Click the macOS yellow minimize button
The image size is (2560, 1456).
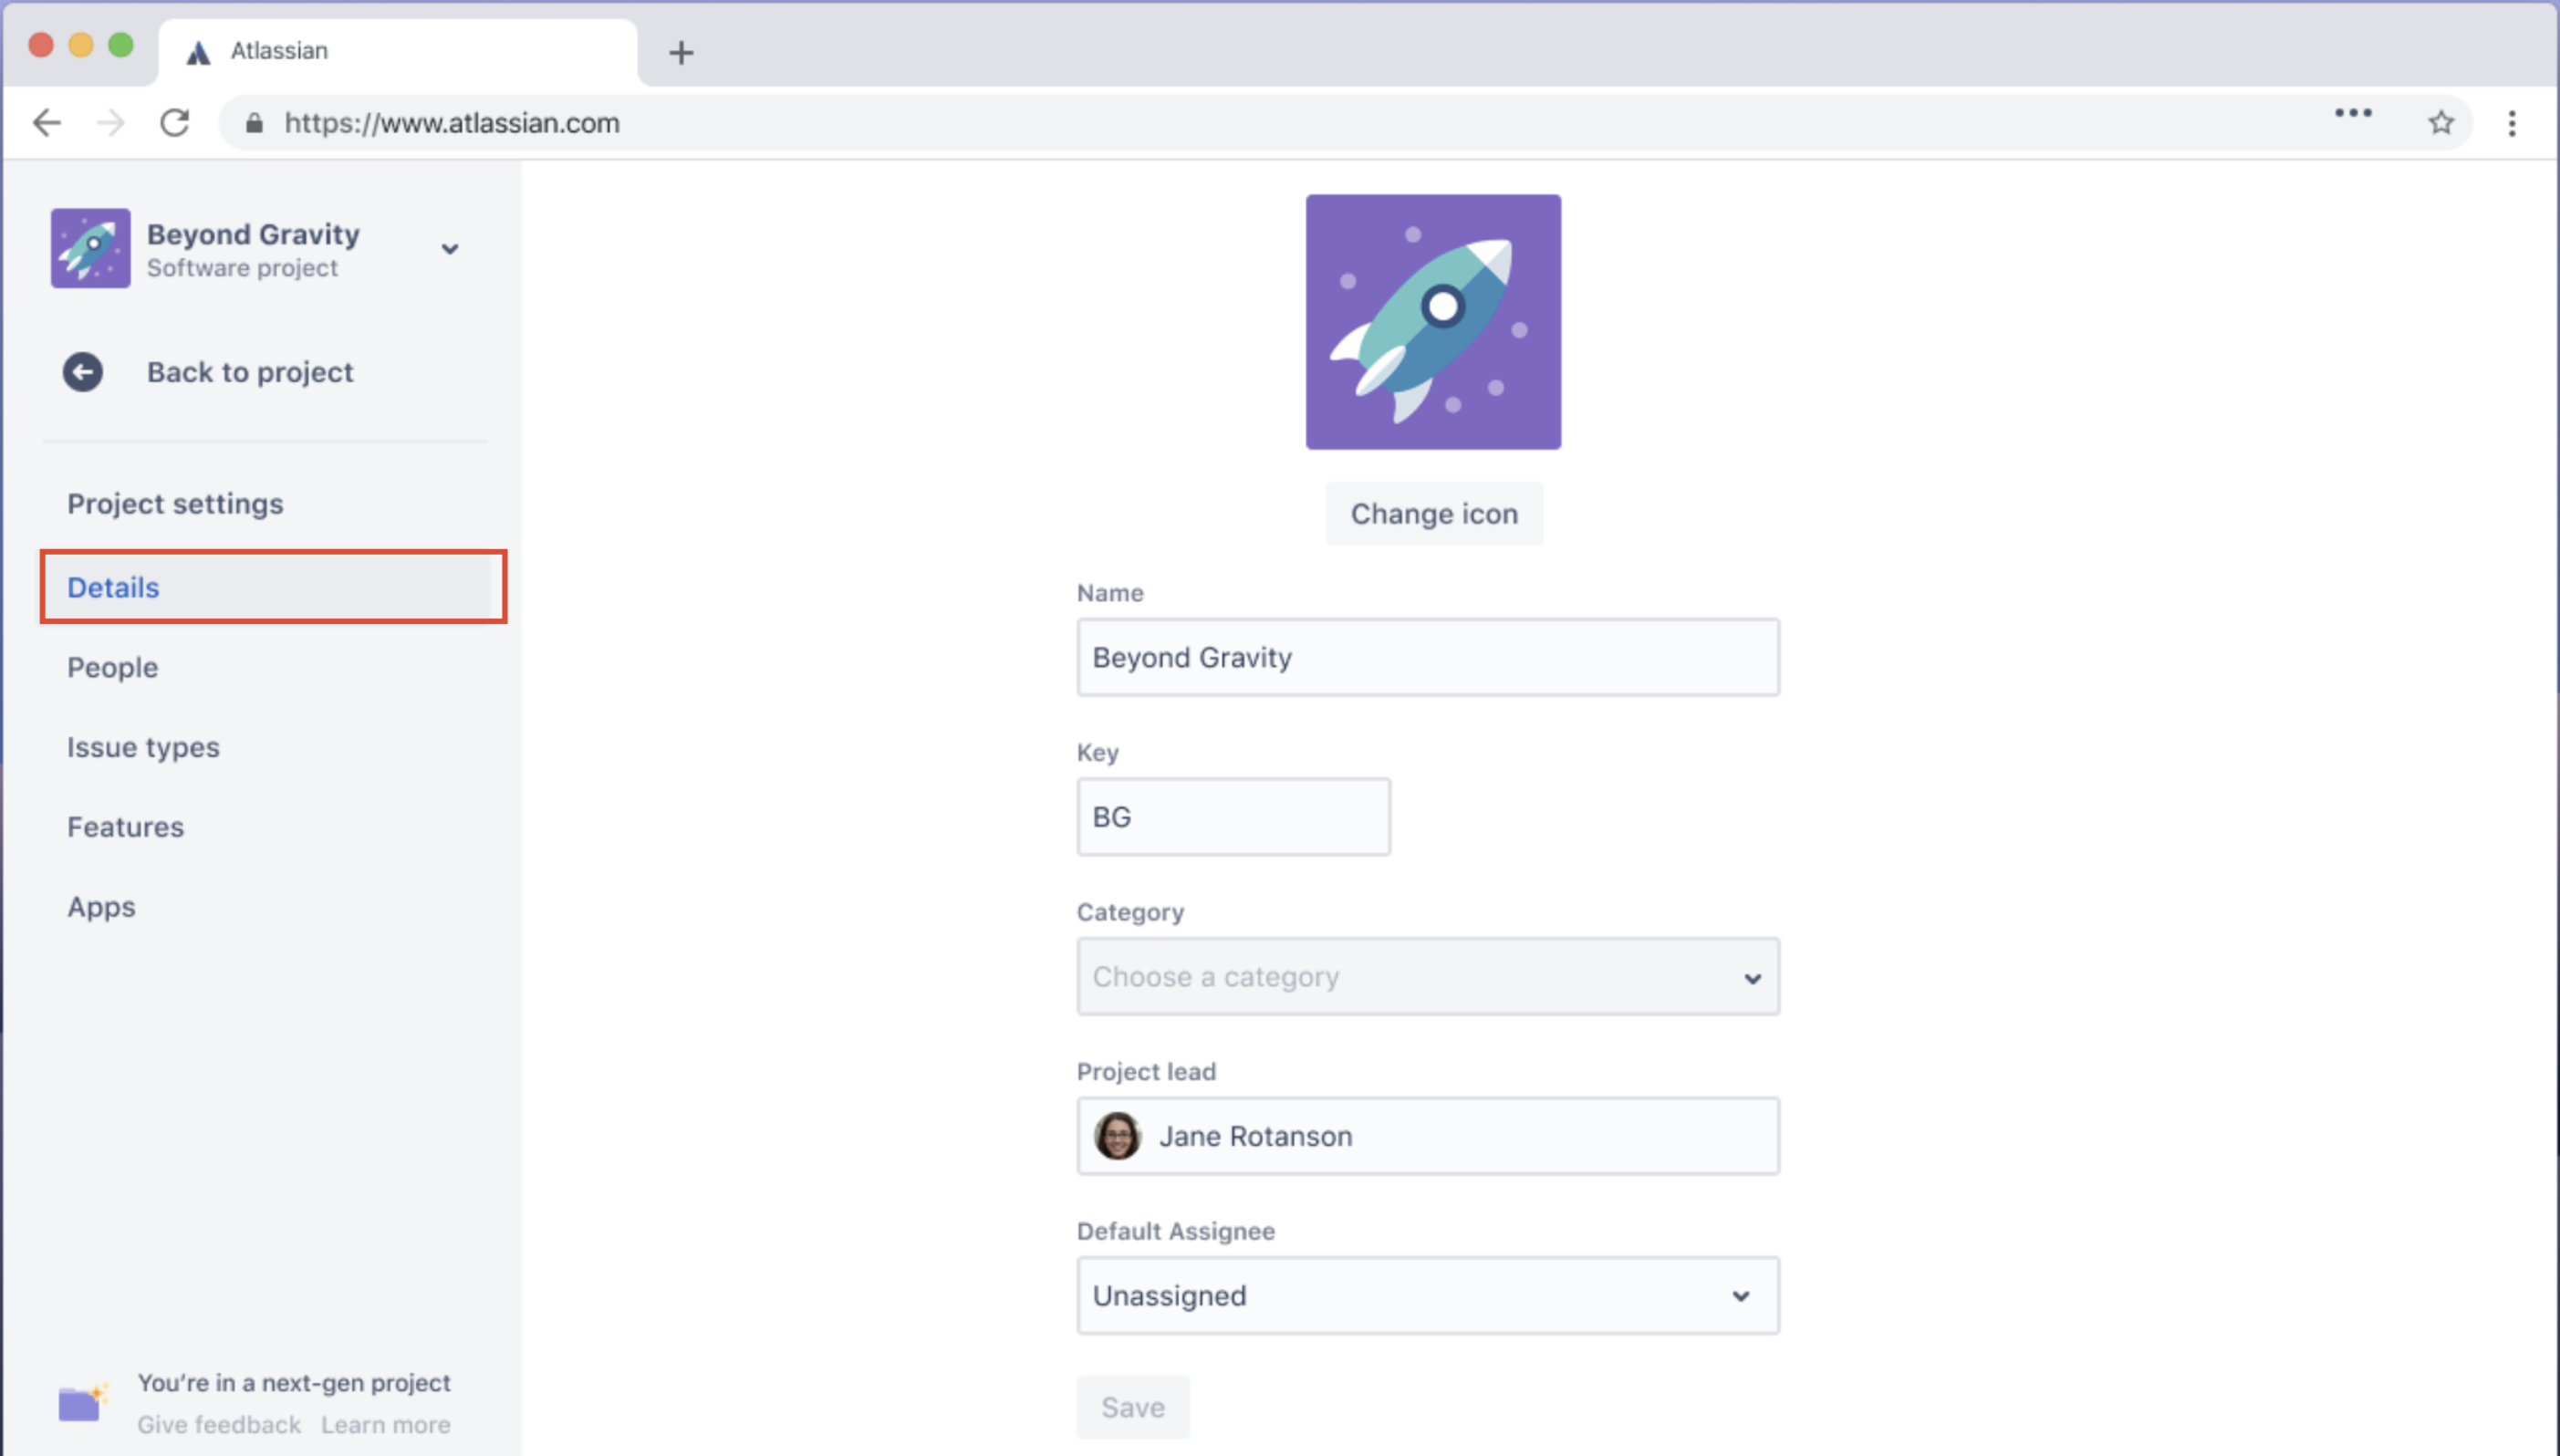[x=81, y=46]
